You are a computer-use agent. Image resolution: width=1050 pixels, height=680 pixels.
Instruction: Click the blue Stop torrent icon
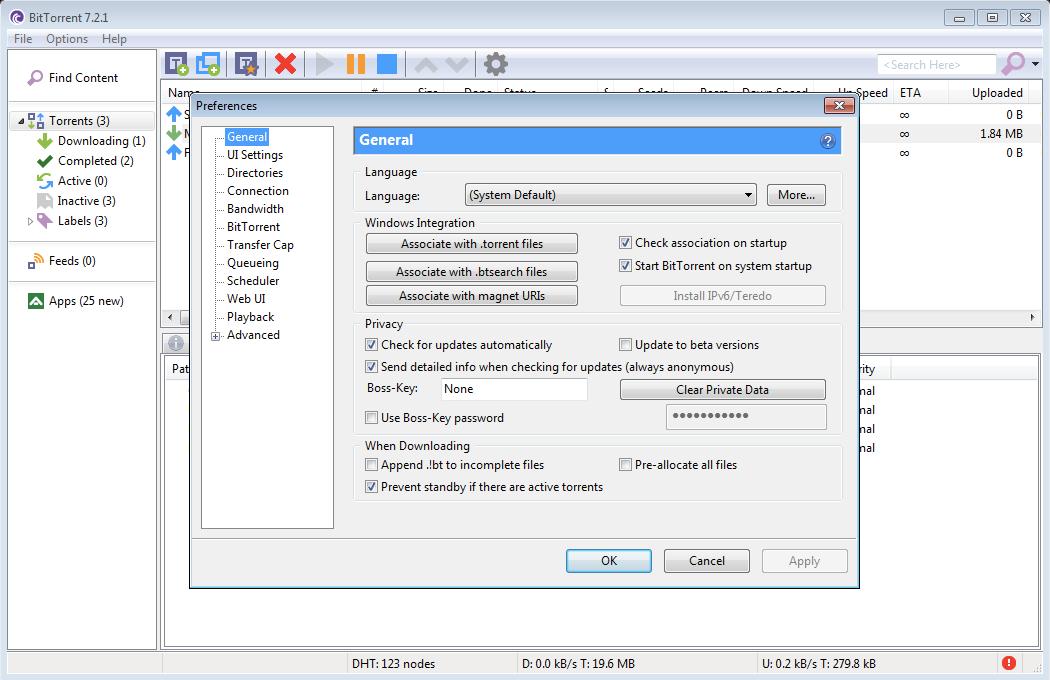click(387, 64)
